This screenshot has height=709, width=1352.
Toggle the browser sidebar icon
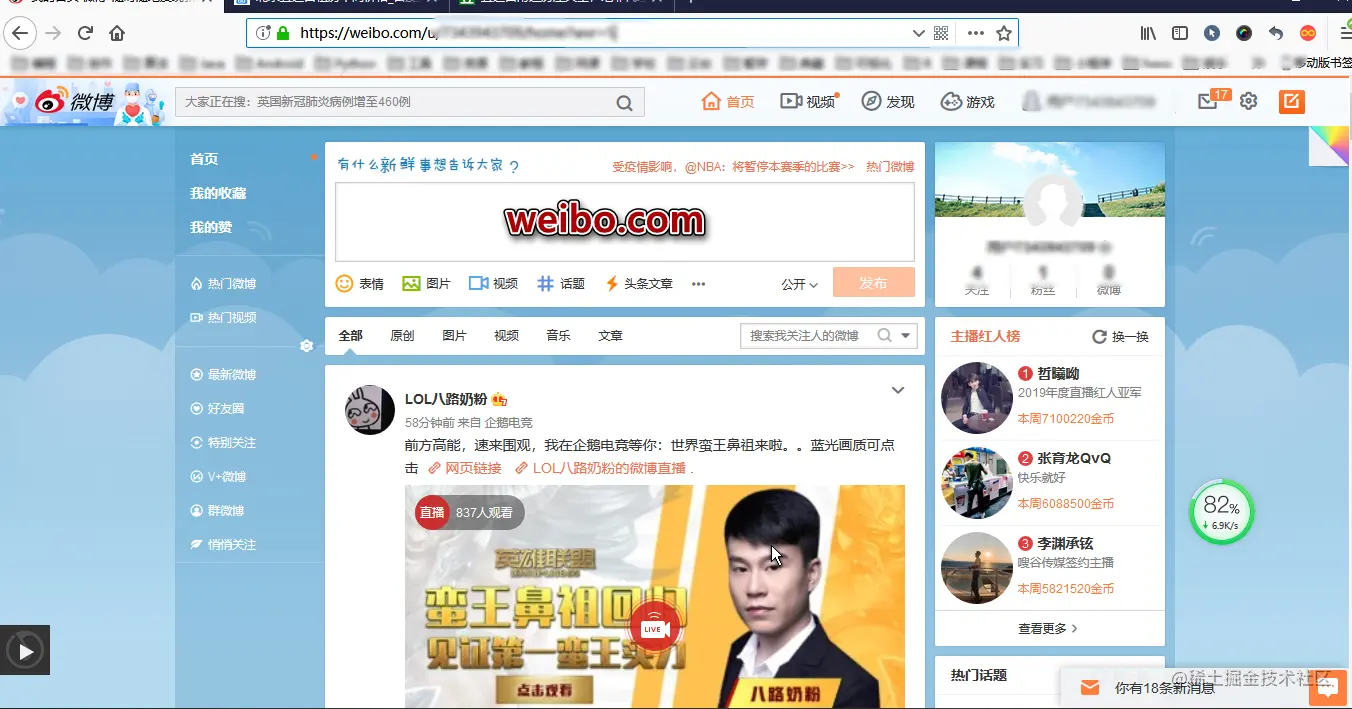1180,33
